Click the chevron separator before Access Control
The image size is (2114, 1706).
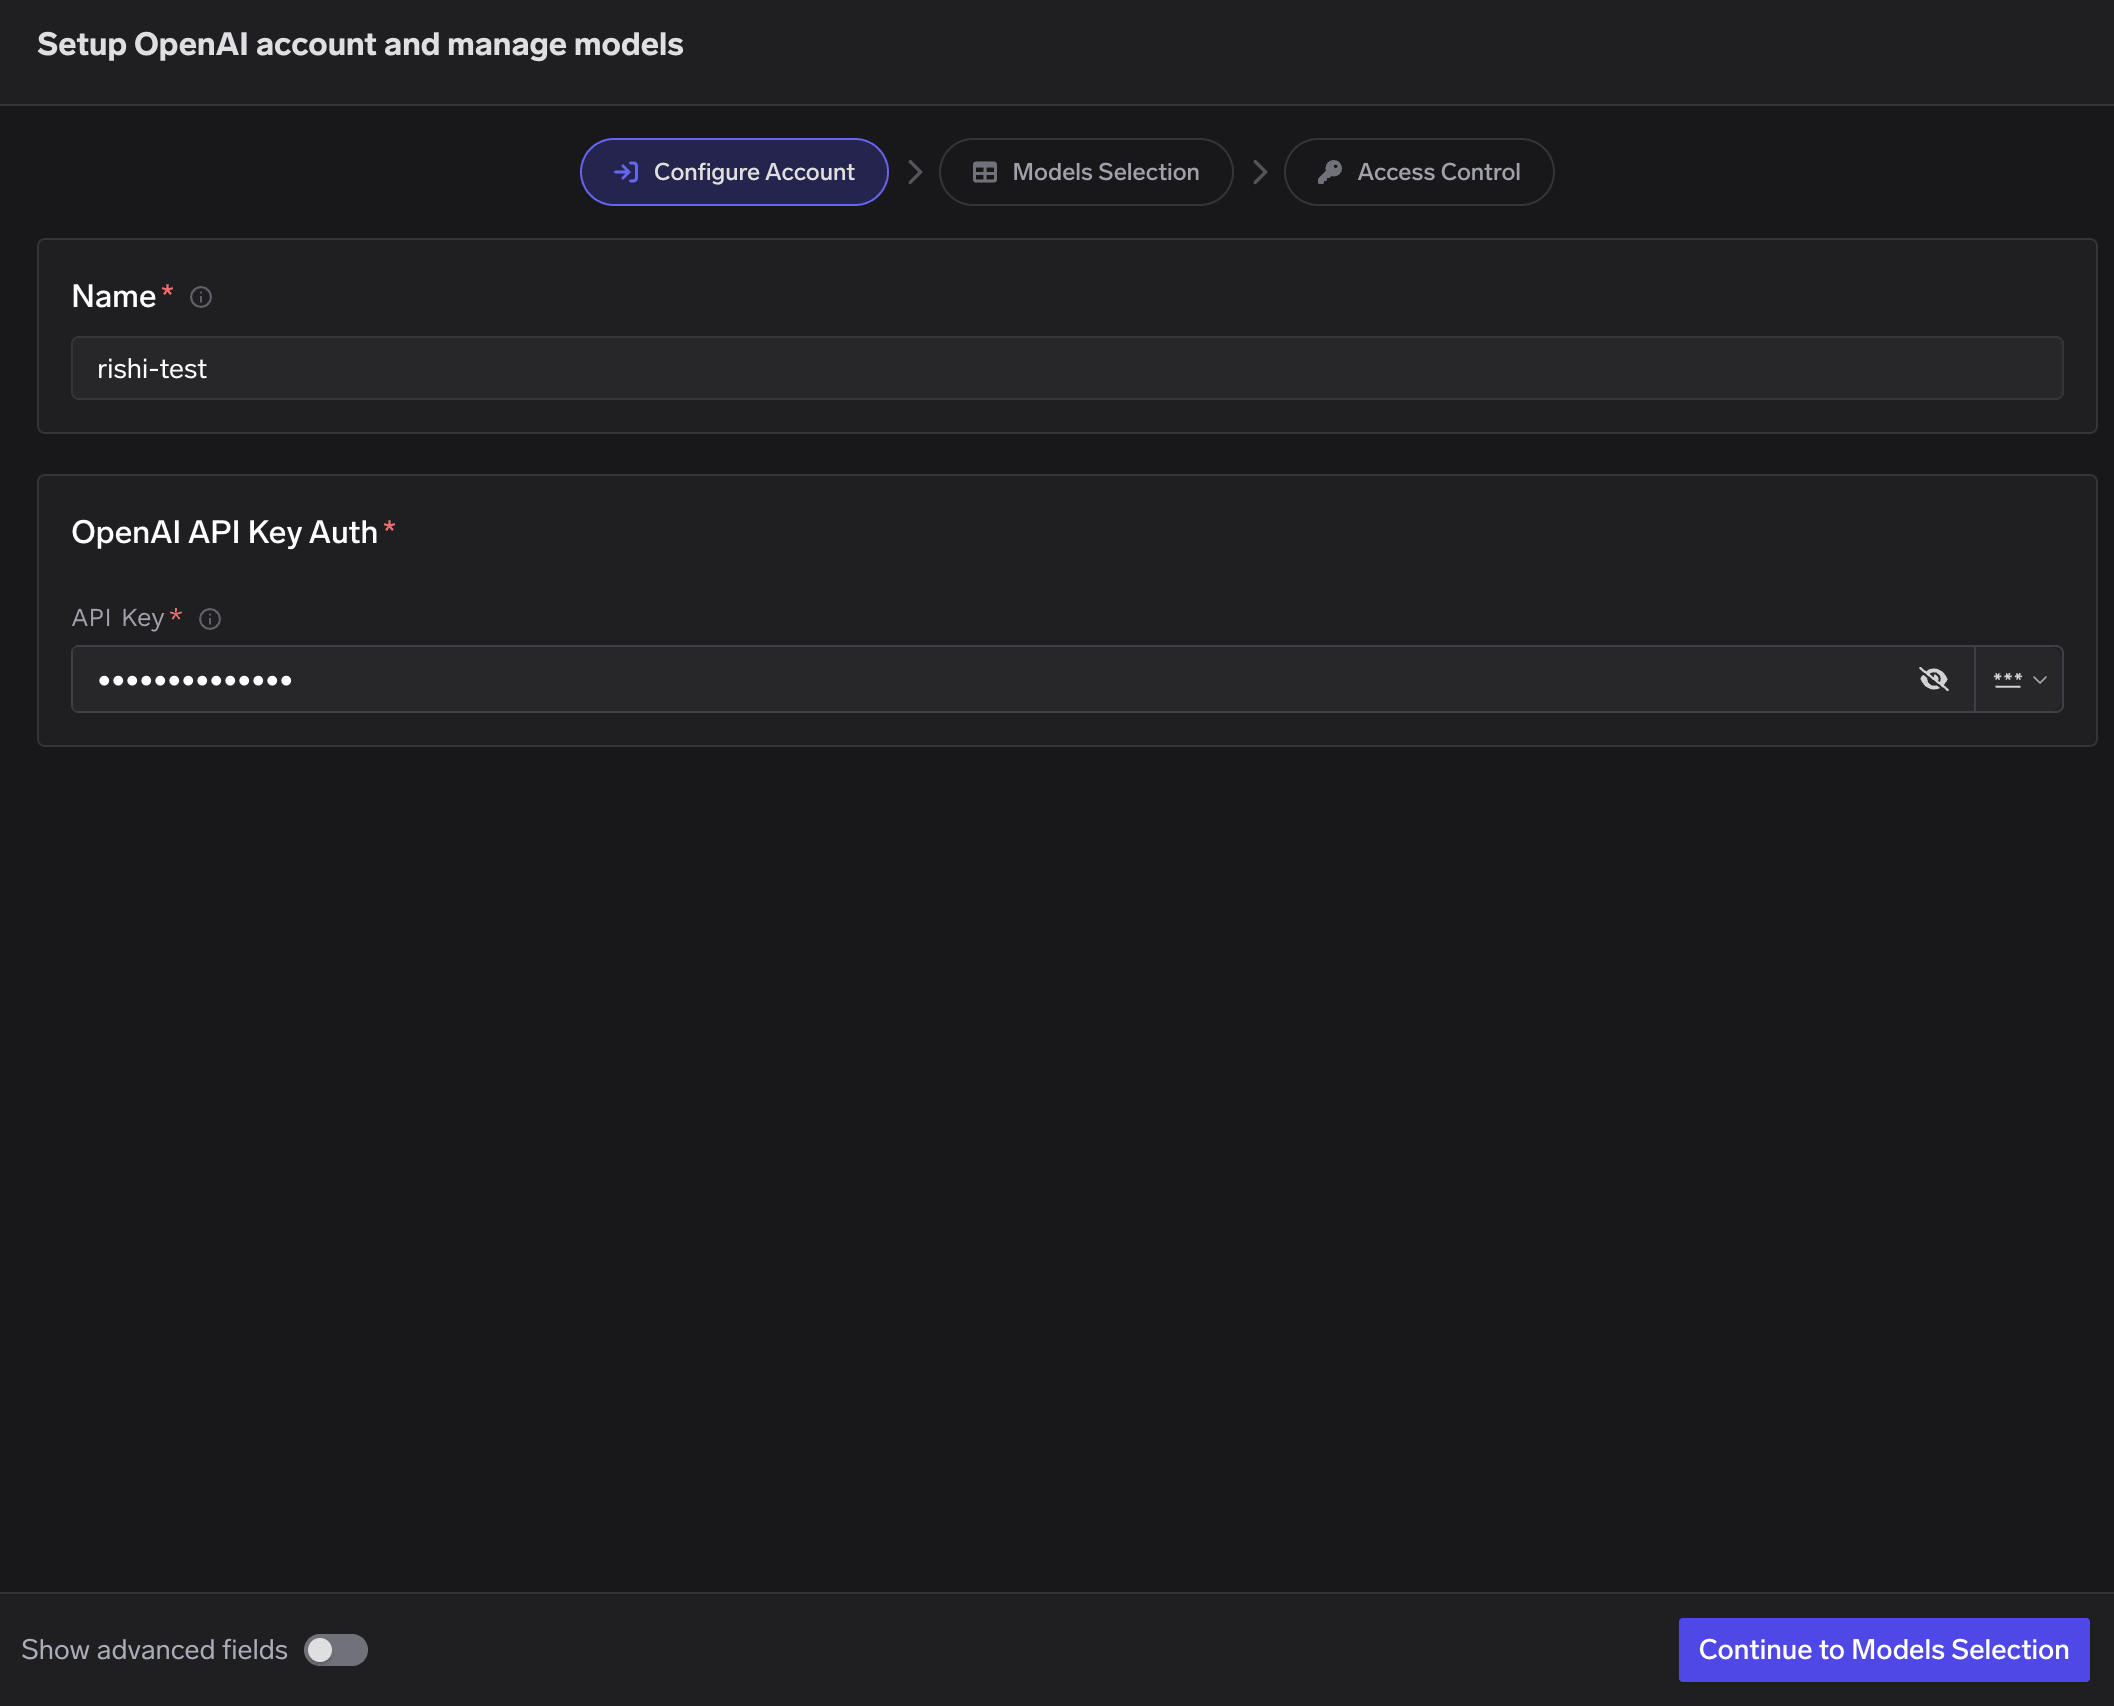tap(1261, 171)
